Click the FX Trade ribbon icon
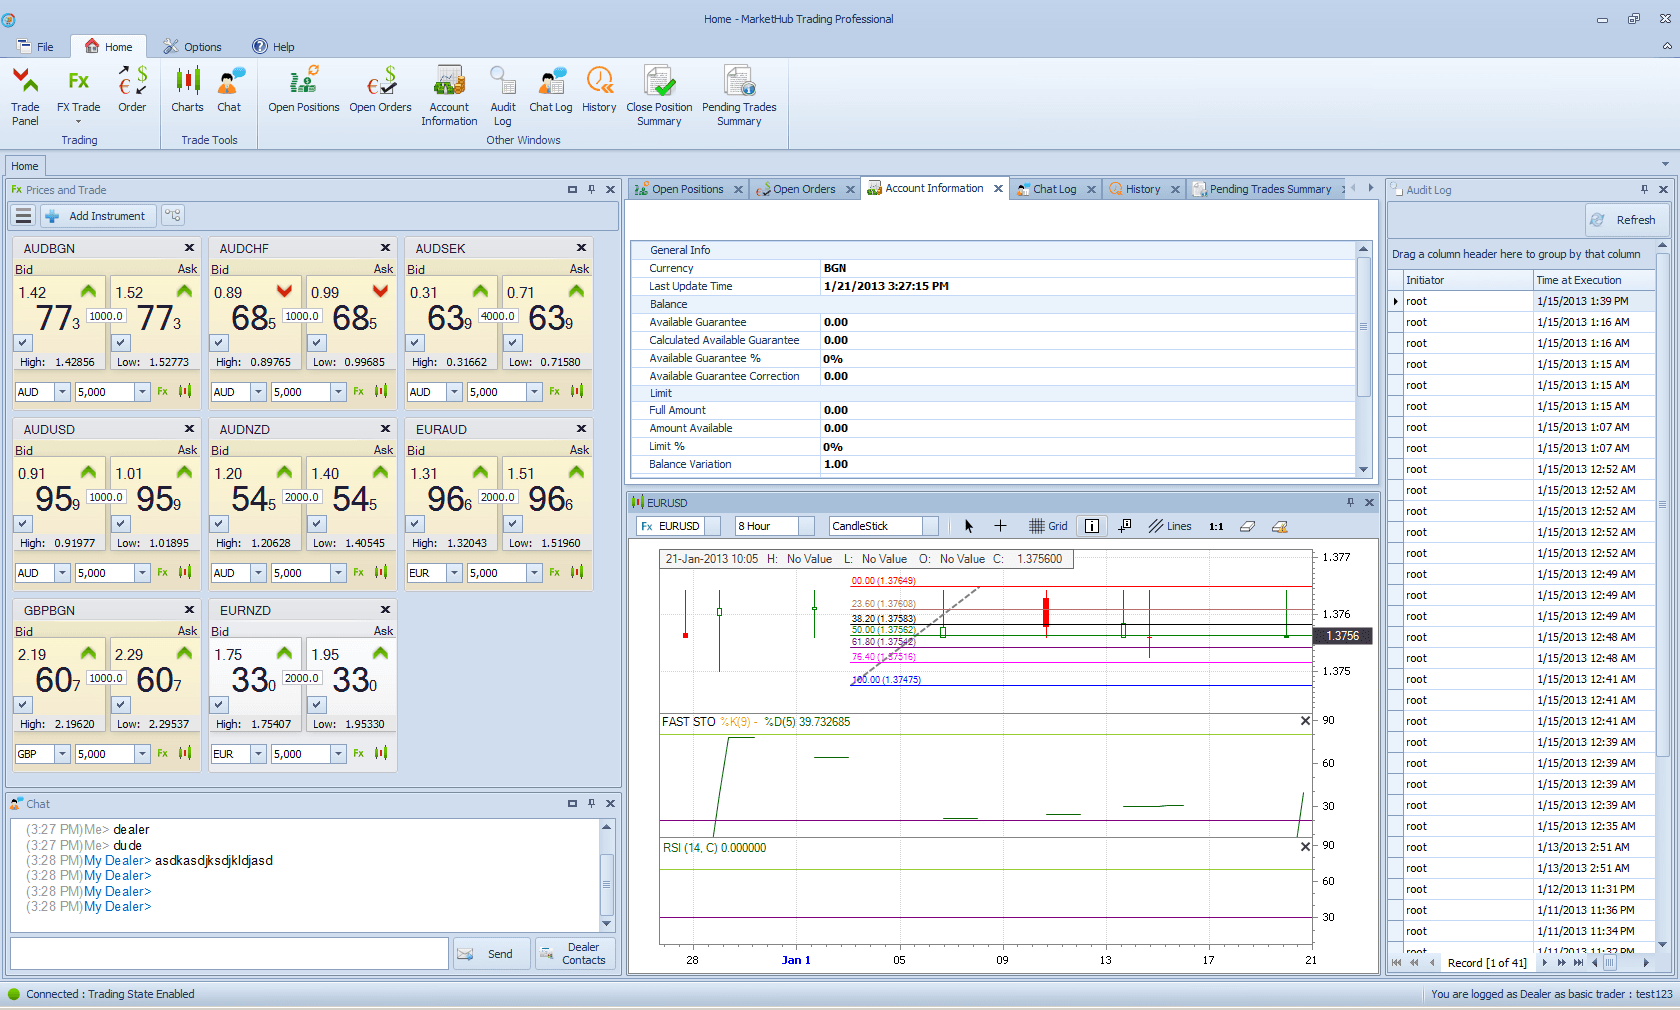This screenshot has width=1680, height=1010. point(78,90)
